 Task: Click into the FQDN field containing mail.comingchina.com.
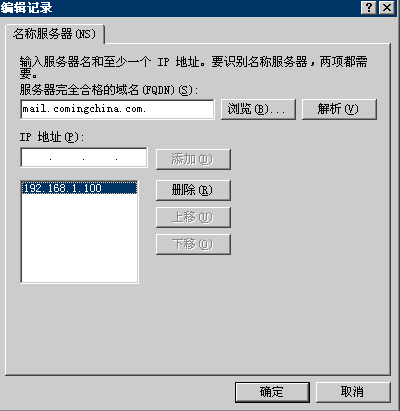[x=117, y=109]
